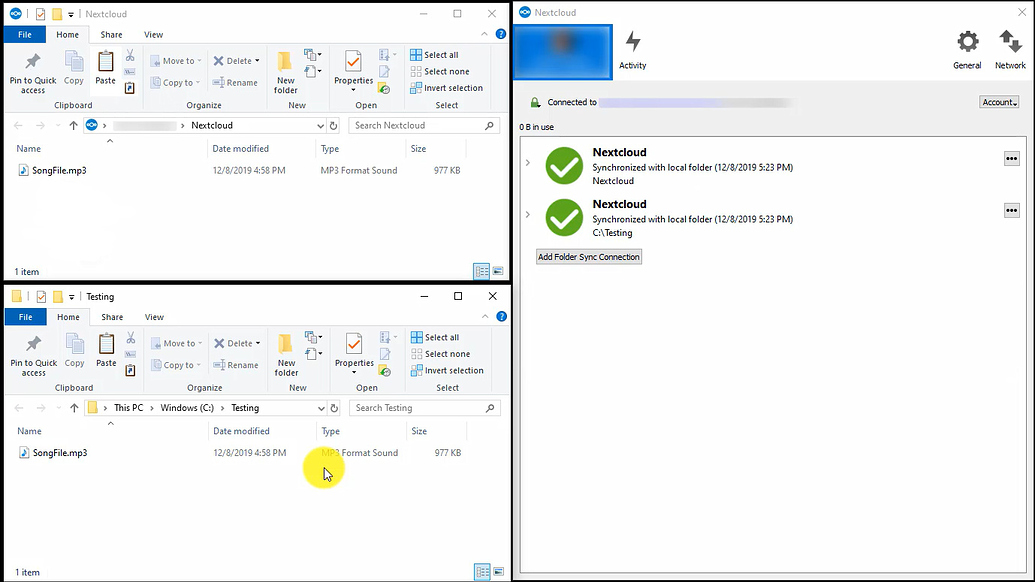
Task: Click Paste in the Testing window ribbon
Action: pyautogui.click(x=106, y=351)
